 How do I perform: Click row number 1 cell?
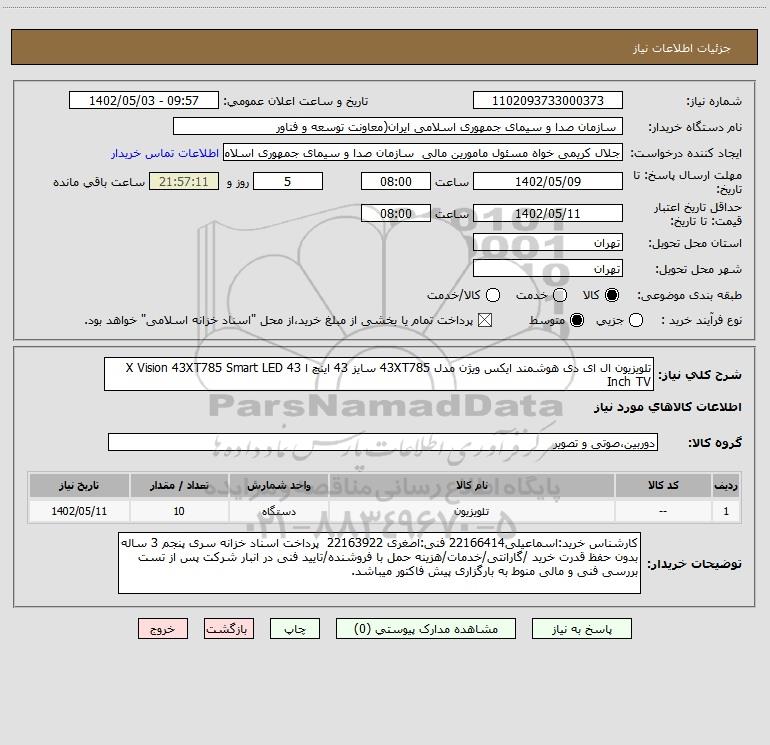pos(726,511)
